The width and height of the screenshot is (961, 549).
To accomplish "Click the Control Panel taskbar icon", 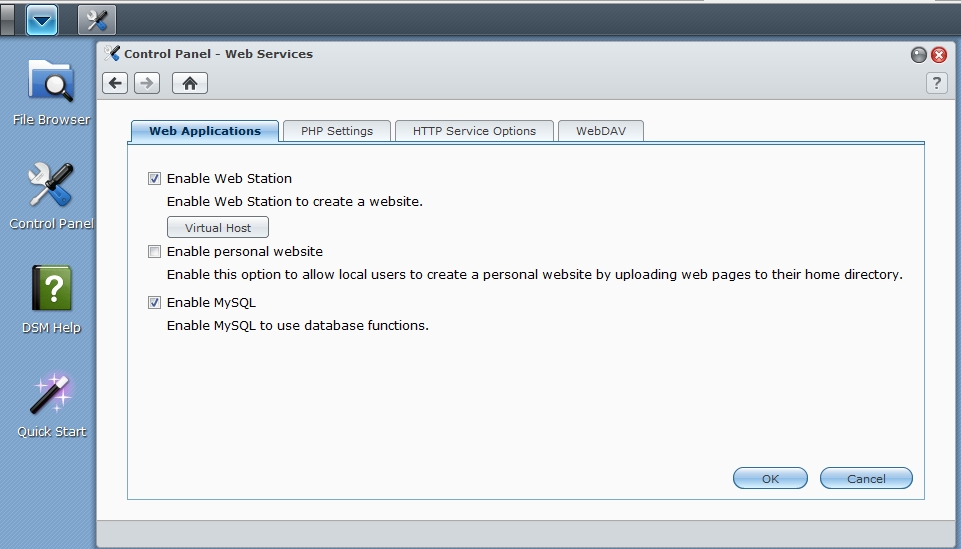I will (x=96, y=19).
